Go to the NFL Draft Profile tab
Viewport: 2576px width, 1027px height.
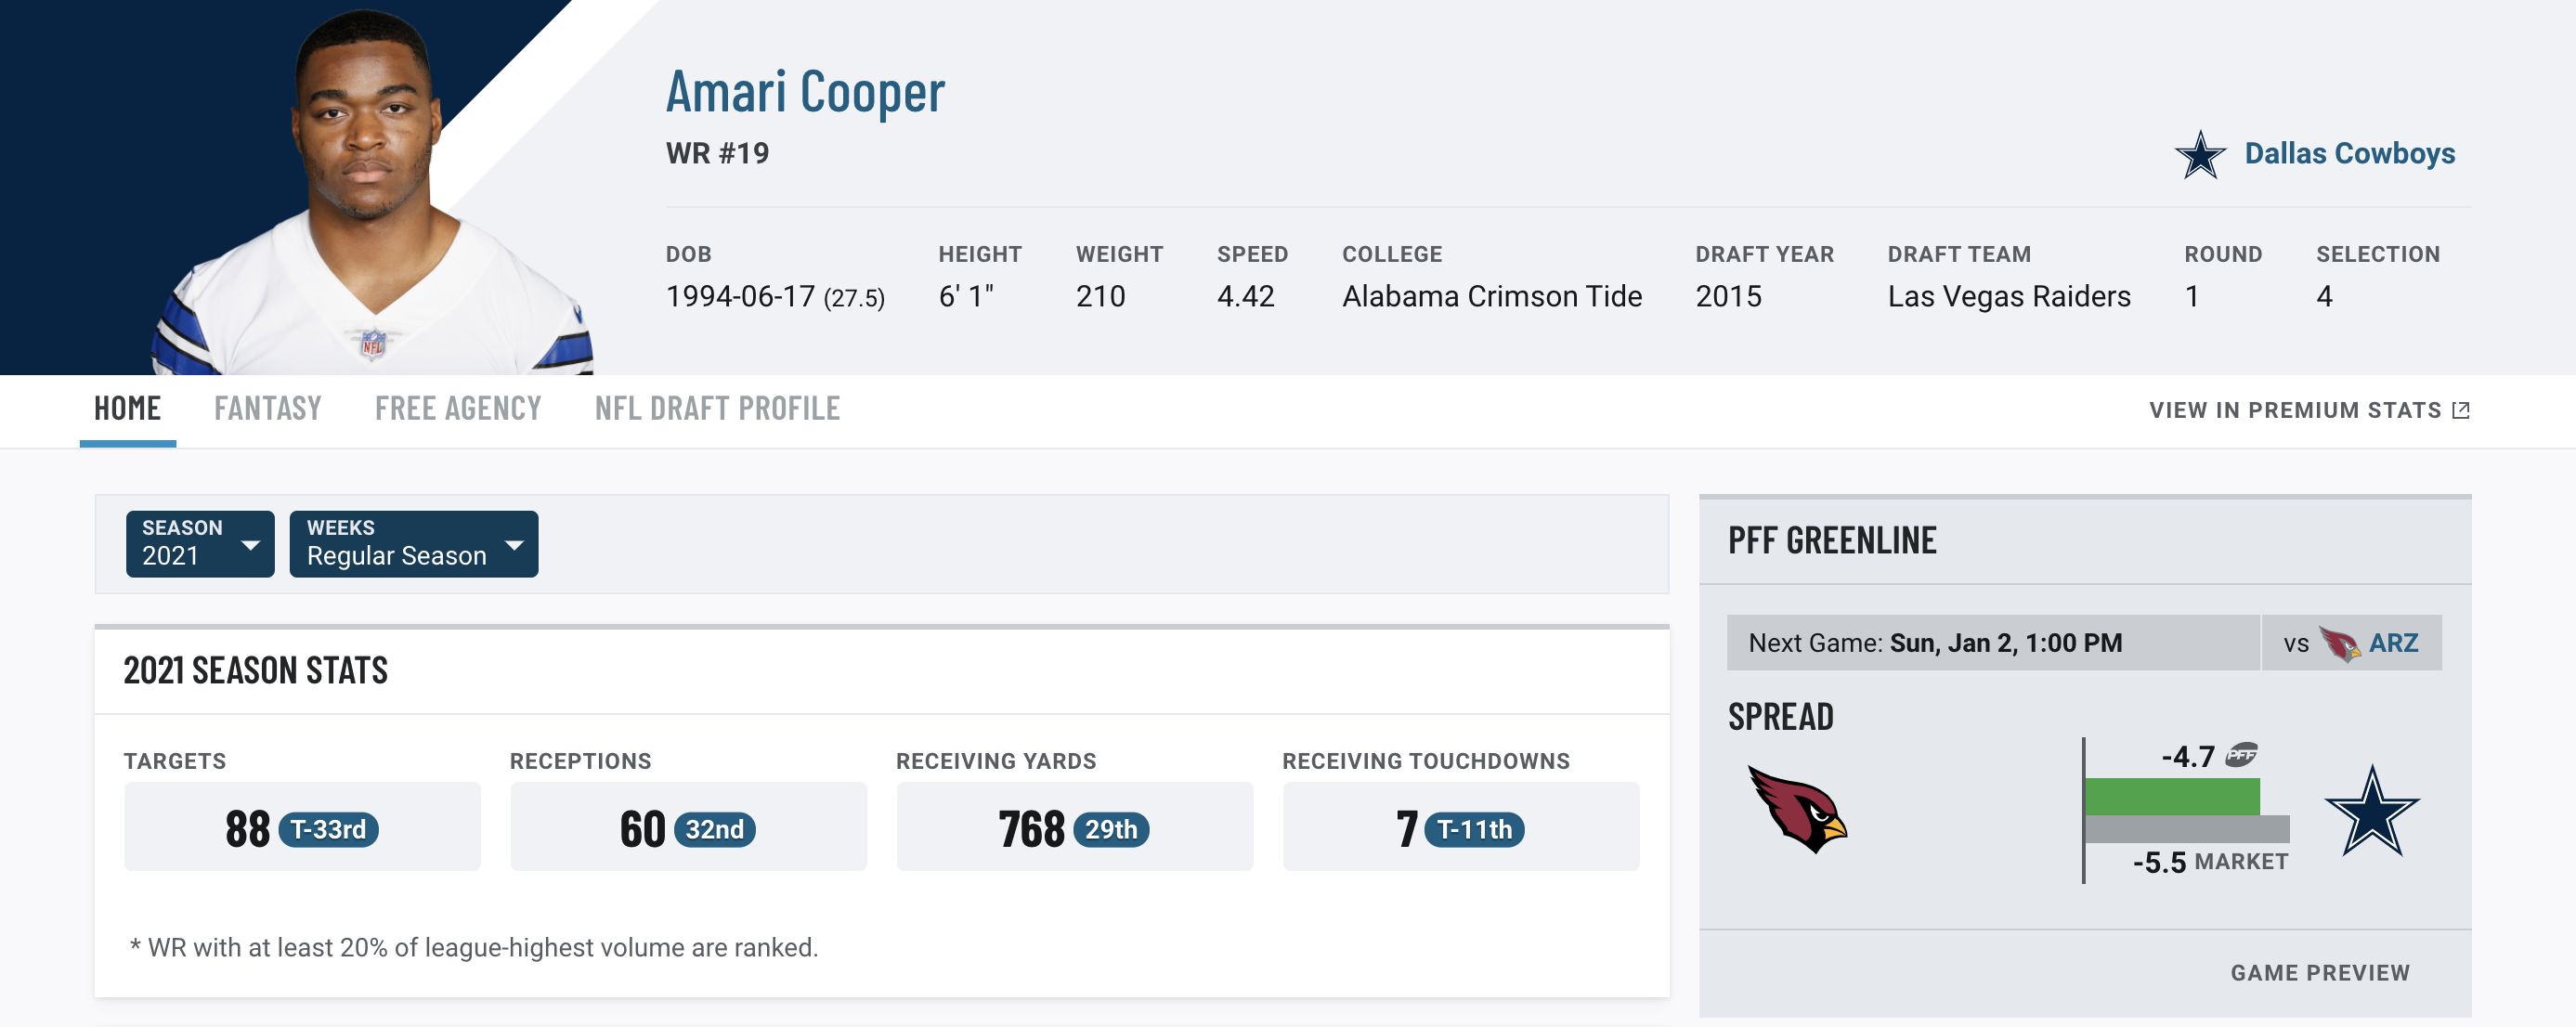click(x=717, y=408)
